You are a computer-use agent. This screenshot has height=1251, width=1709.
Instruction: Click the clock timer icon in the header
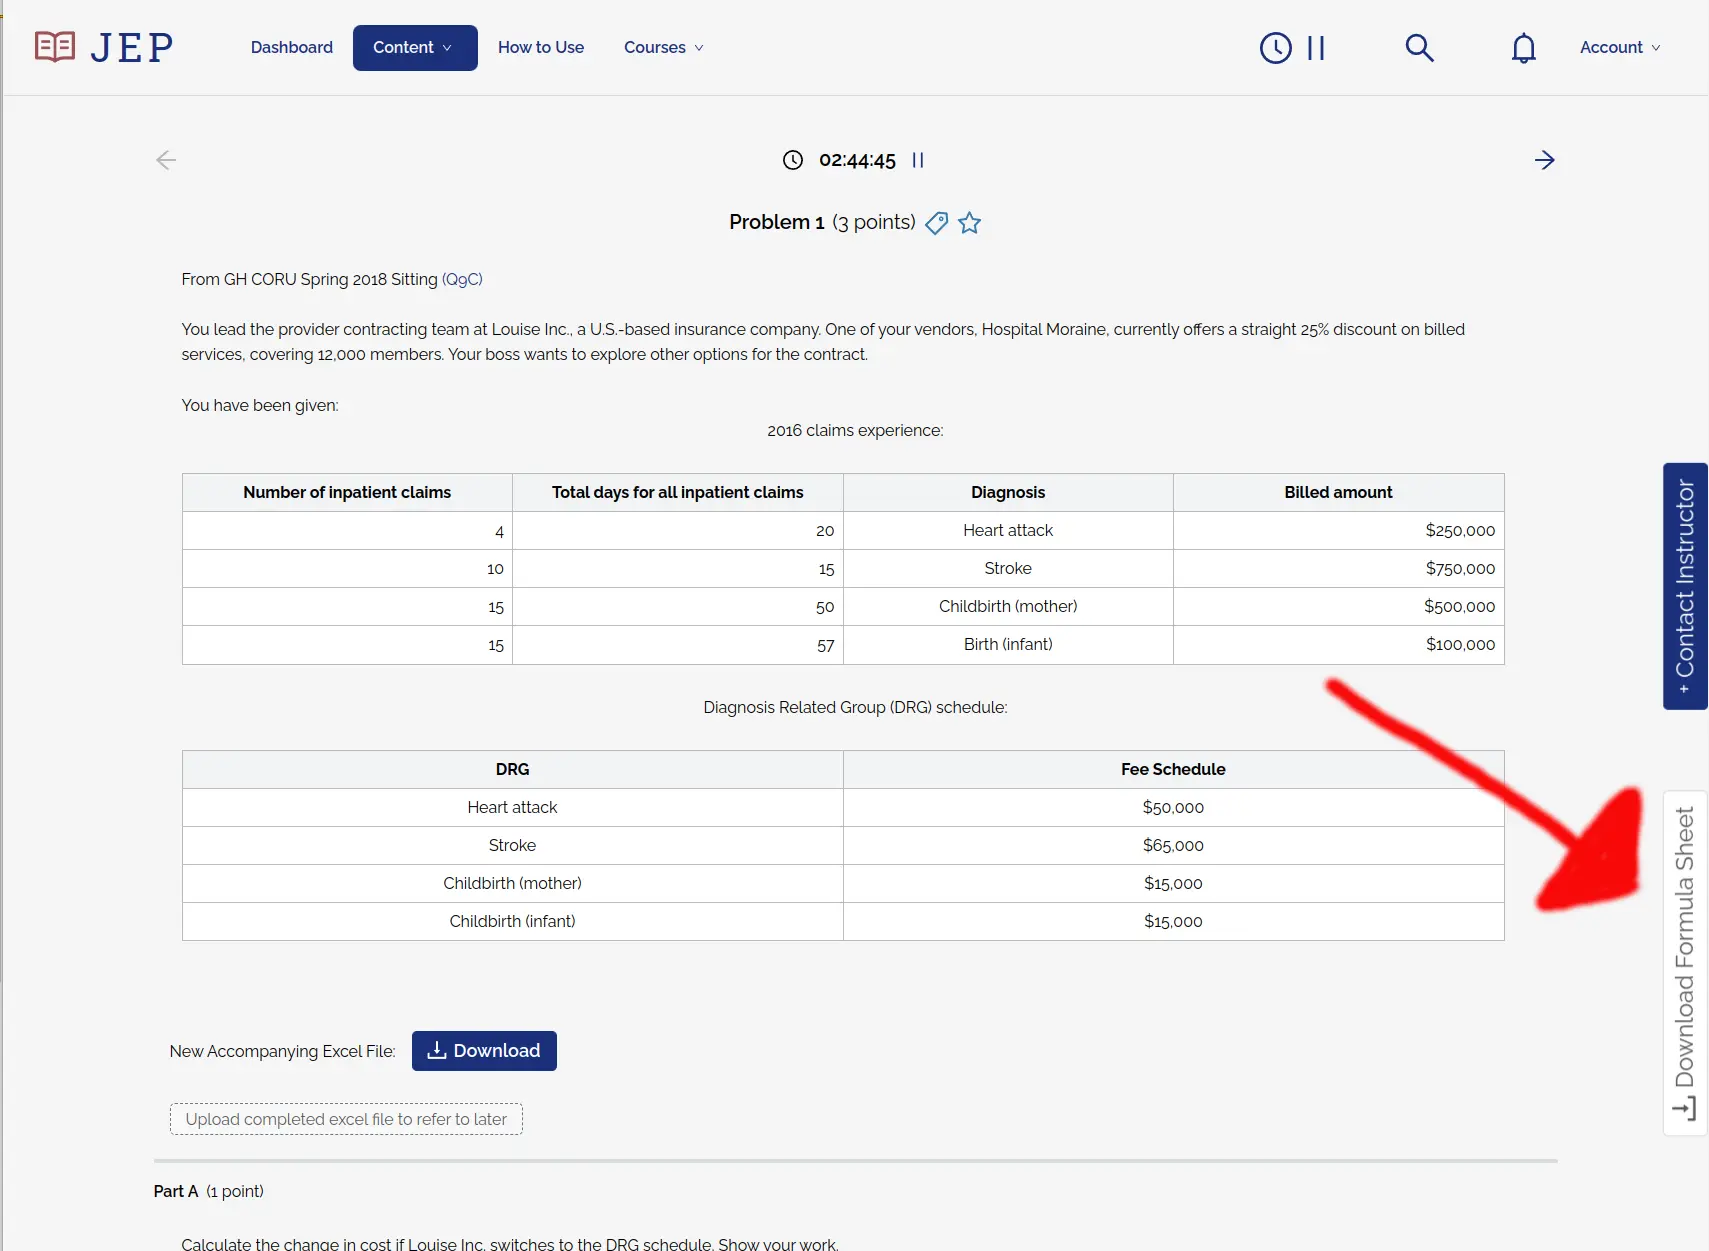click(x=1276, y=47)
